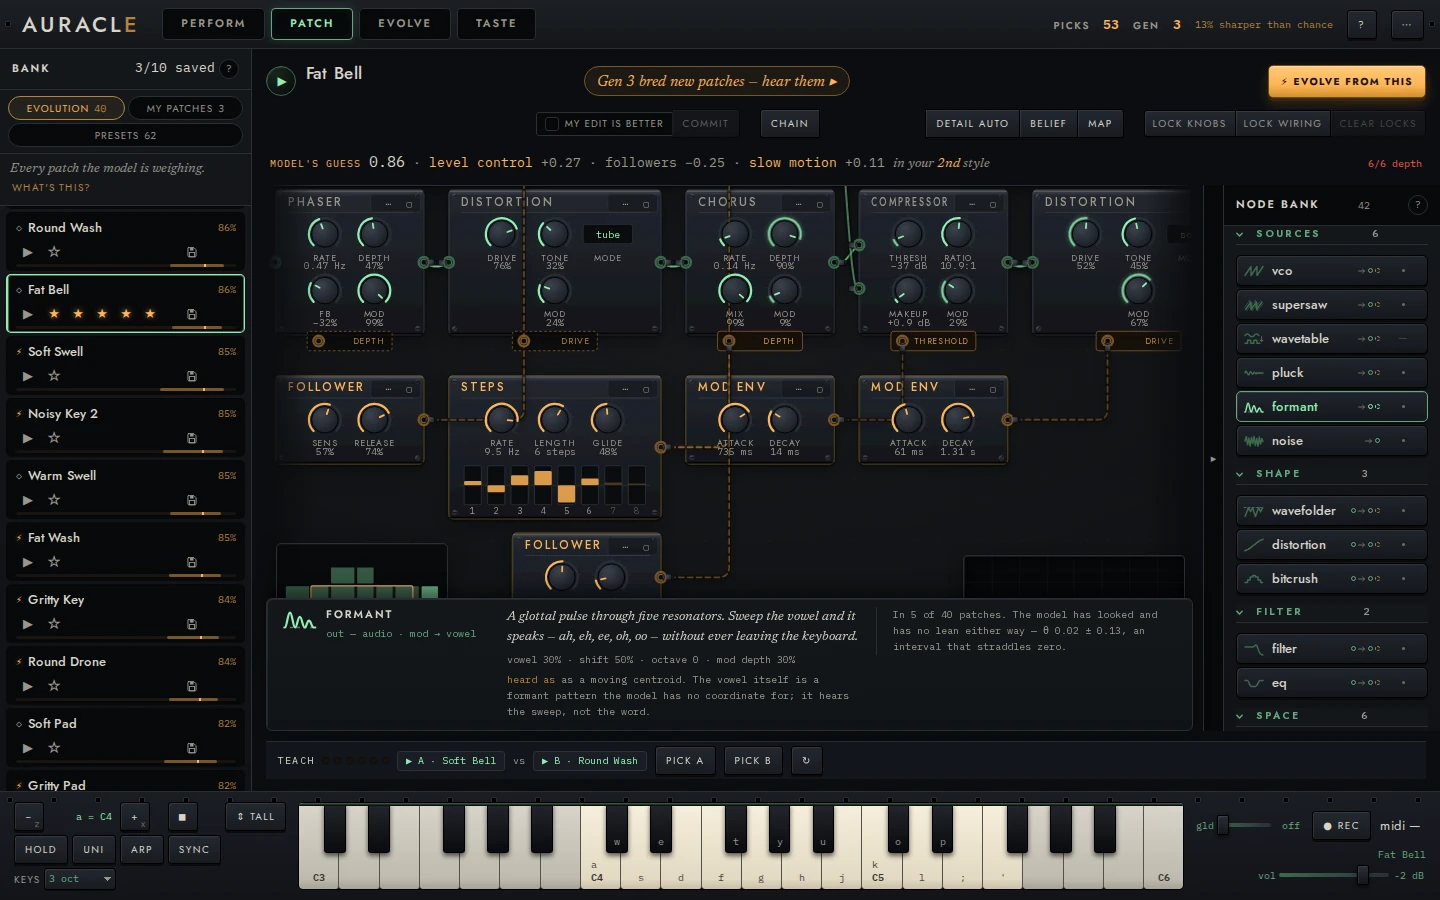1440x900 pixels.
Task: Play the Fat Bell patch in header
Action: pos(281,82)
